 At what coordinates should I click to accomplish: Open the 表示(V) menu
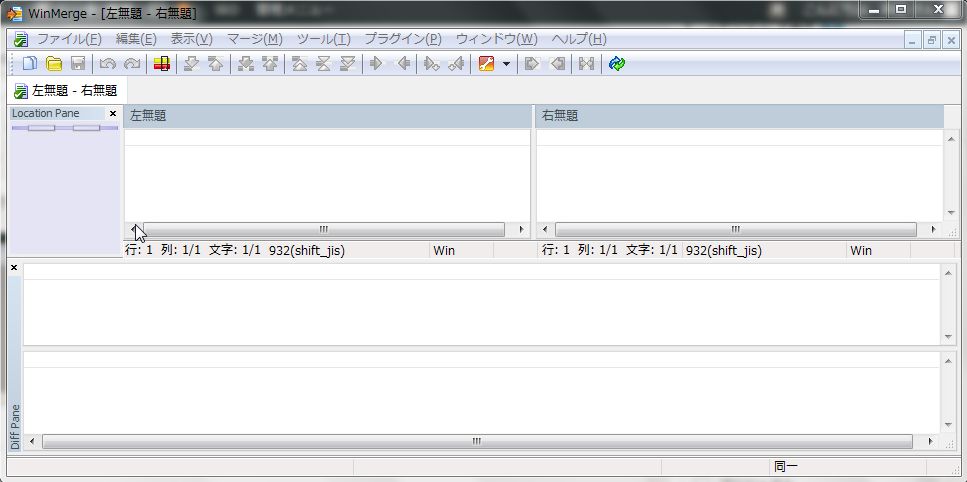(191, 39)
